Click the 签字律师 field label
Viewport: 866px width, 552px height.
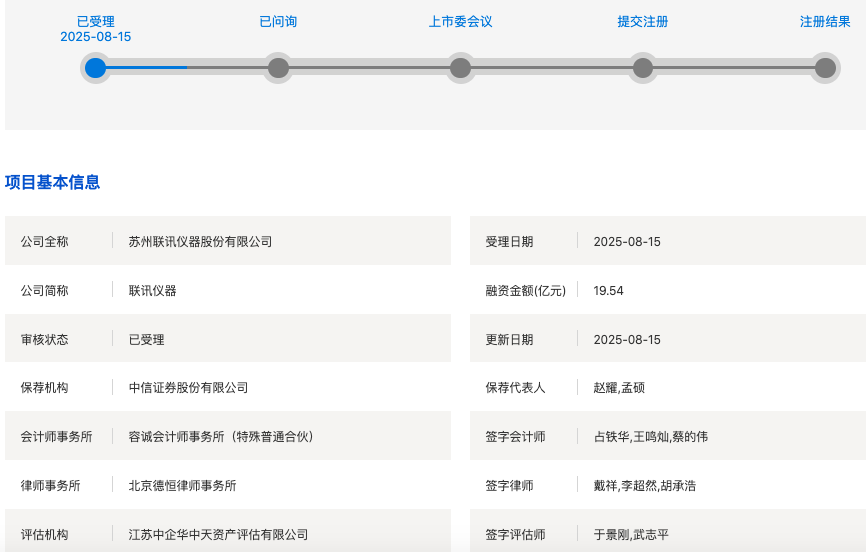coord(509,486)
